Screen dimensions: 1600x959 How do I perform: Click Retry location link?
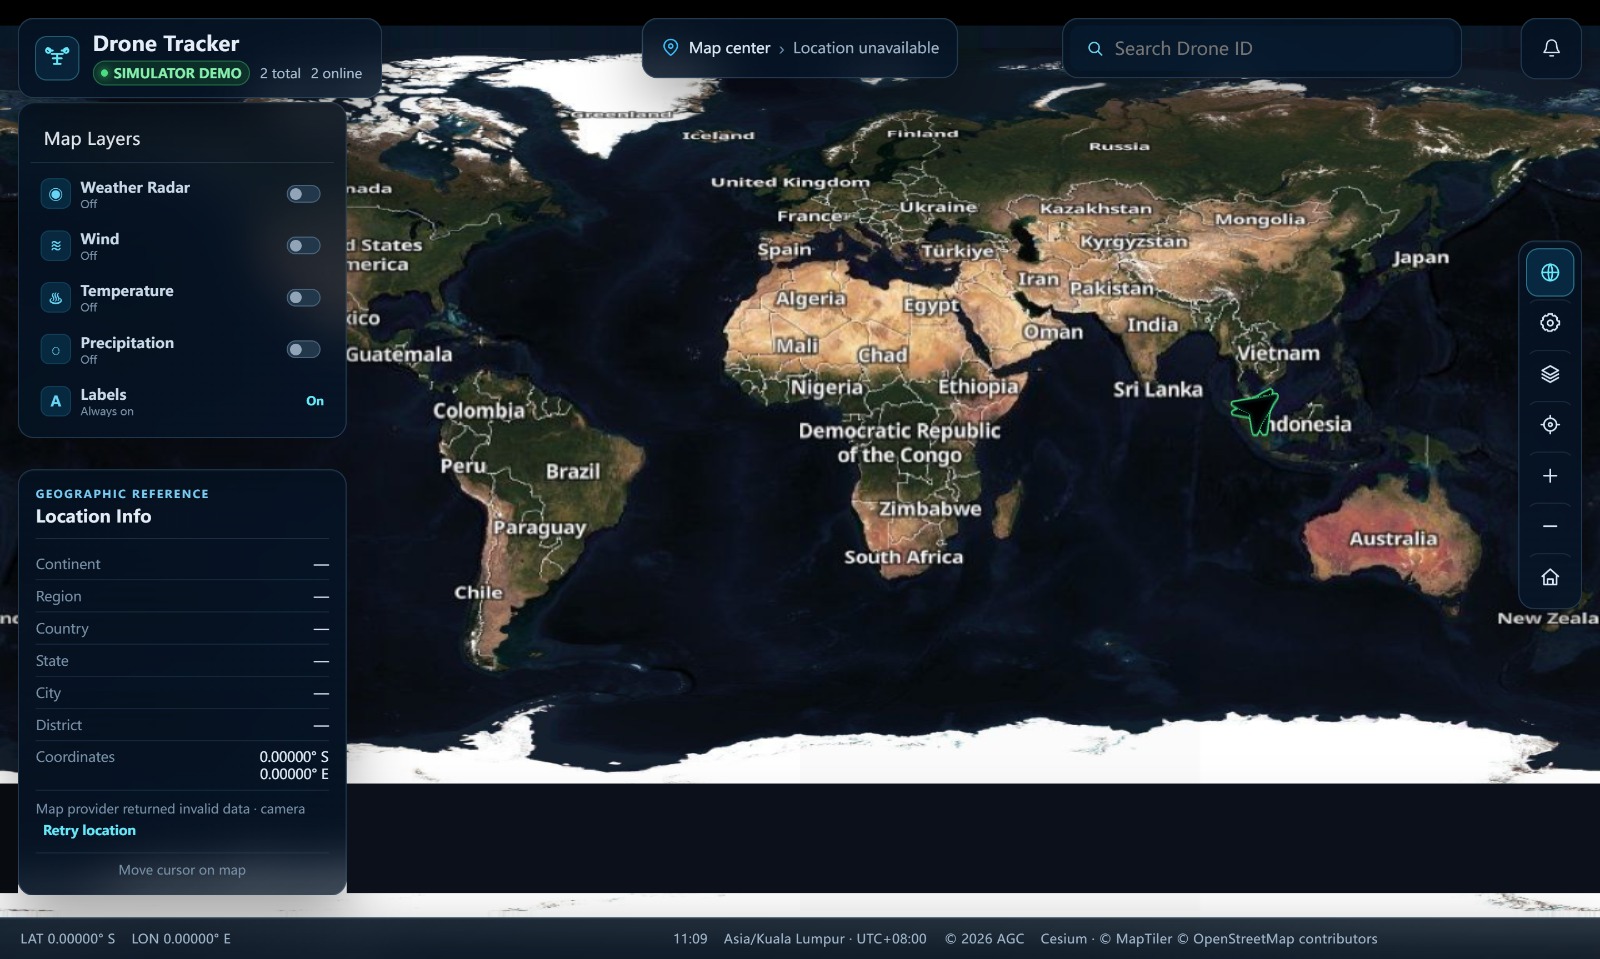click(x=89, y=830)
